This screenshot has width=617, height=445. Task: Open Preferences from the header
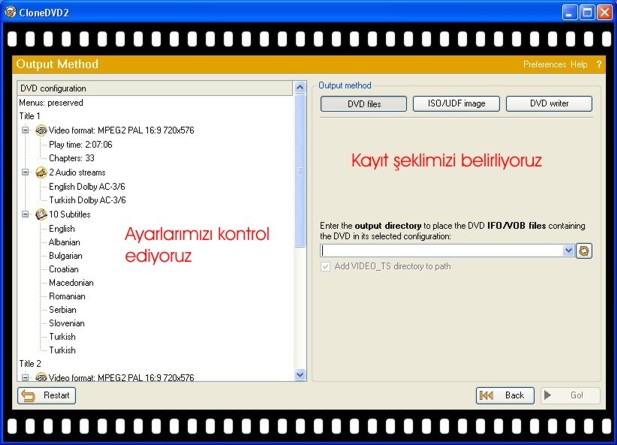tap(544, 64)
